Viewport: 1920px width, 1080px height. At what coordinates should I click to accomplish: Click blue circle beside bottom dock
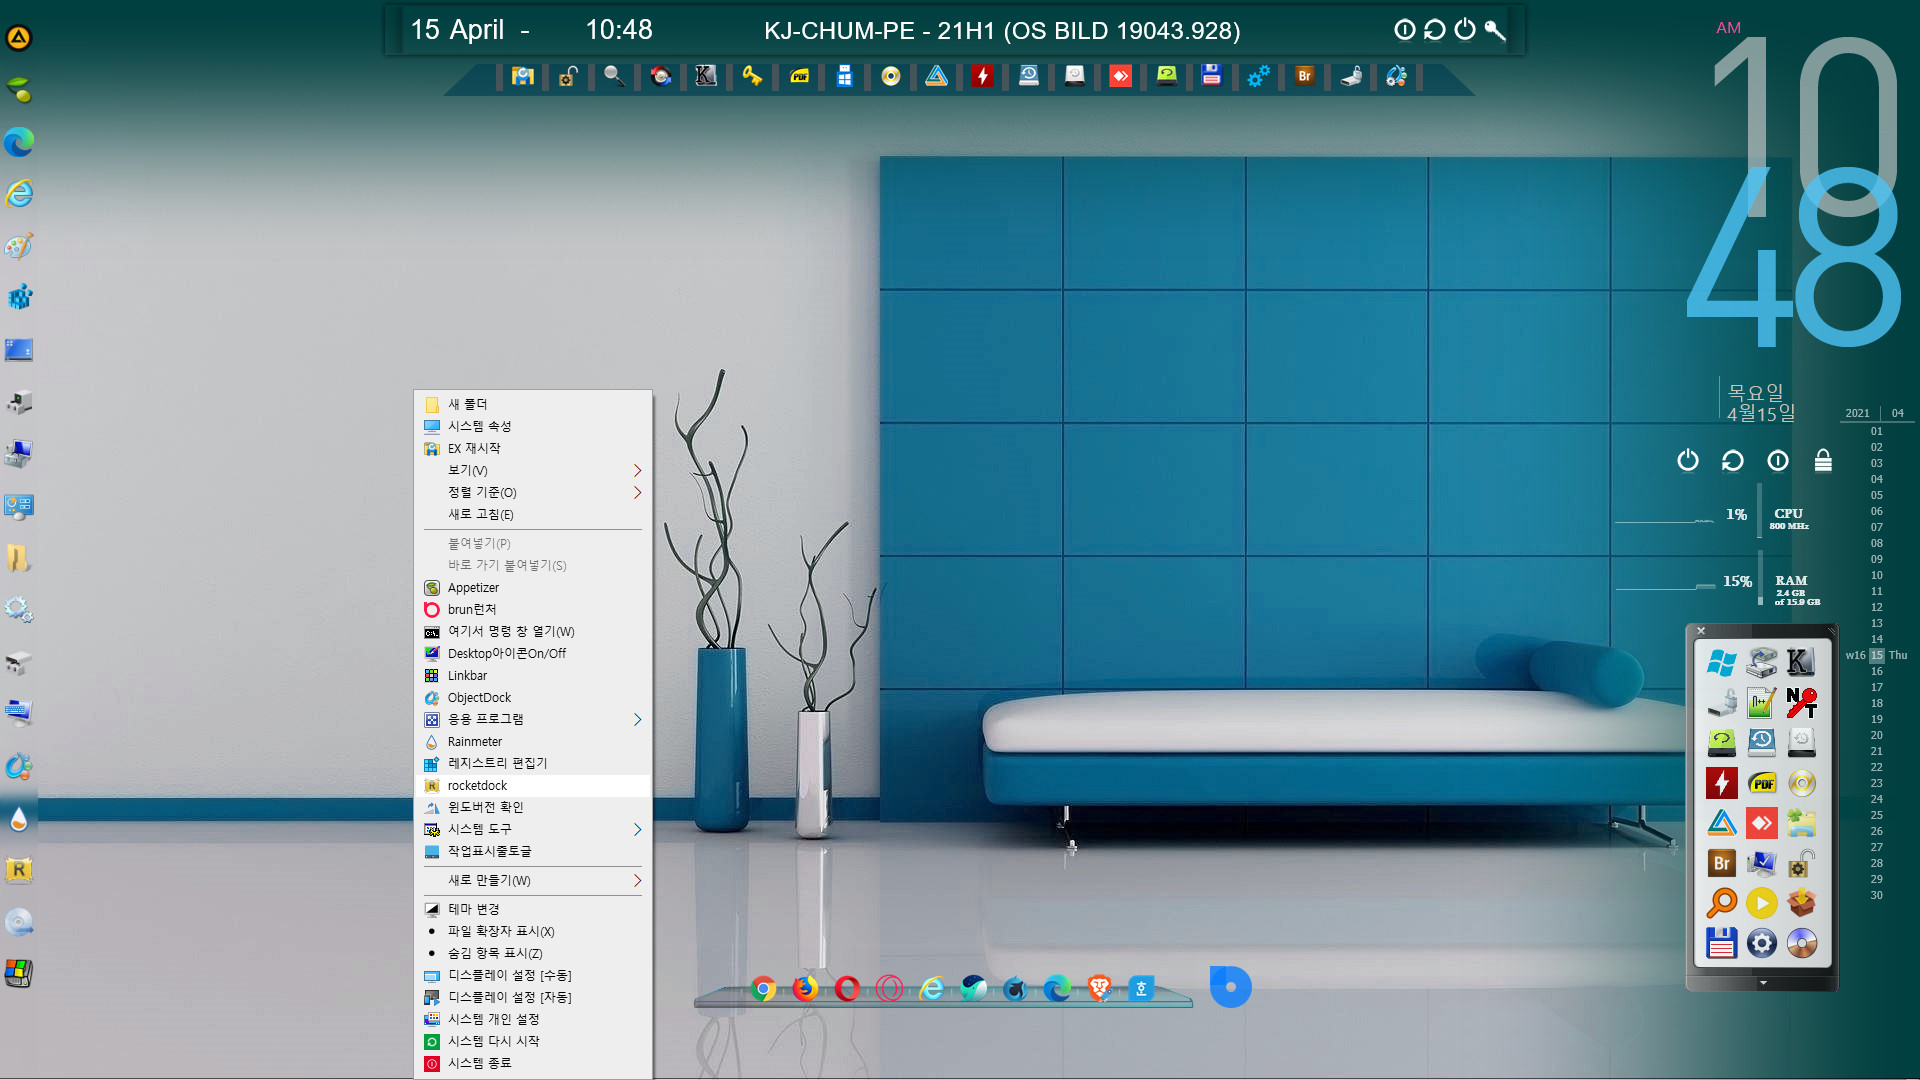pyautogui.click(x=1230, y=987)
